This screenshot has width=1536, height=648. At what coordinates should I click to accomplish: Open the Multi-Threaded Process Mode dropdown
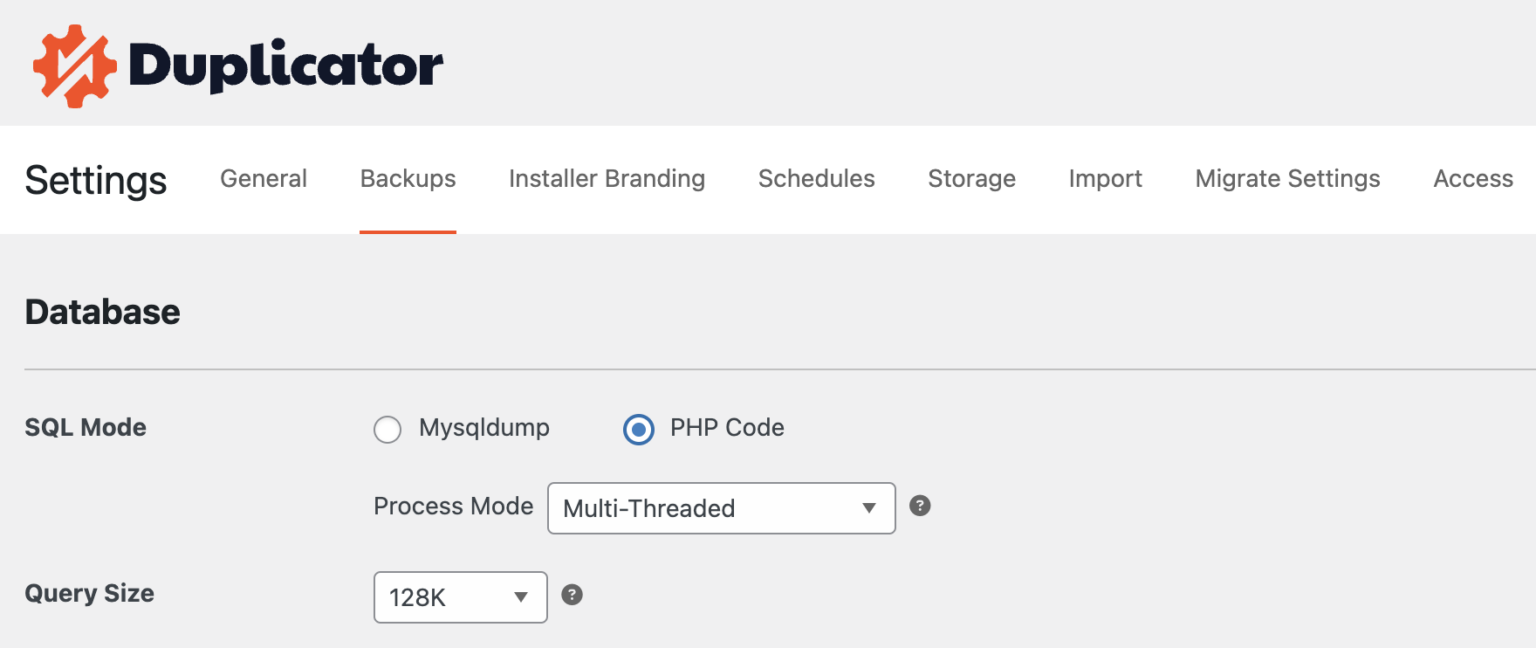pyautogui.click(x=721, y=508)
